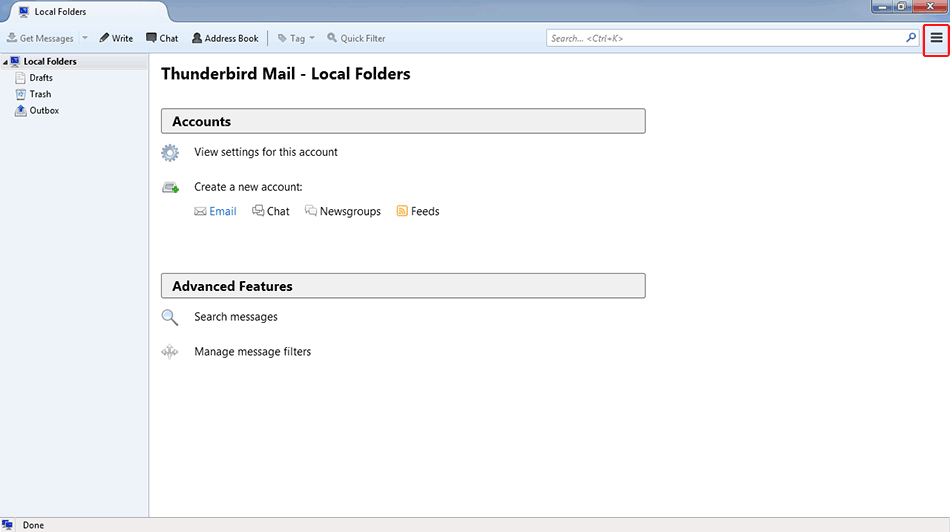Create a new Email account

point(223,211)
